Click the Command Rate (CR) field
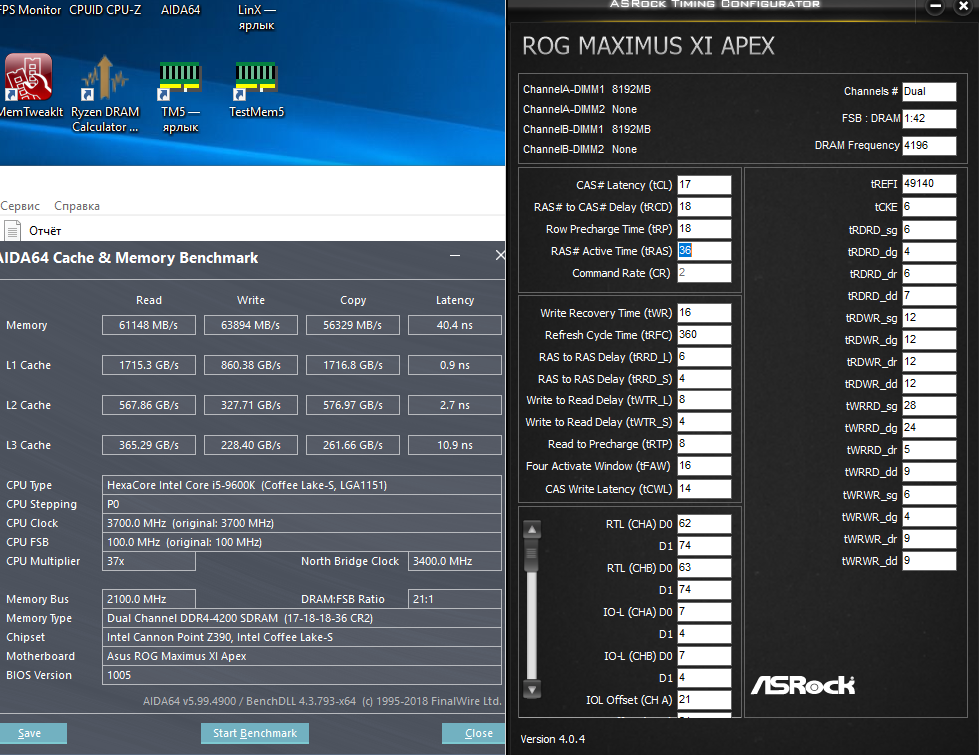 coord(704,273)
